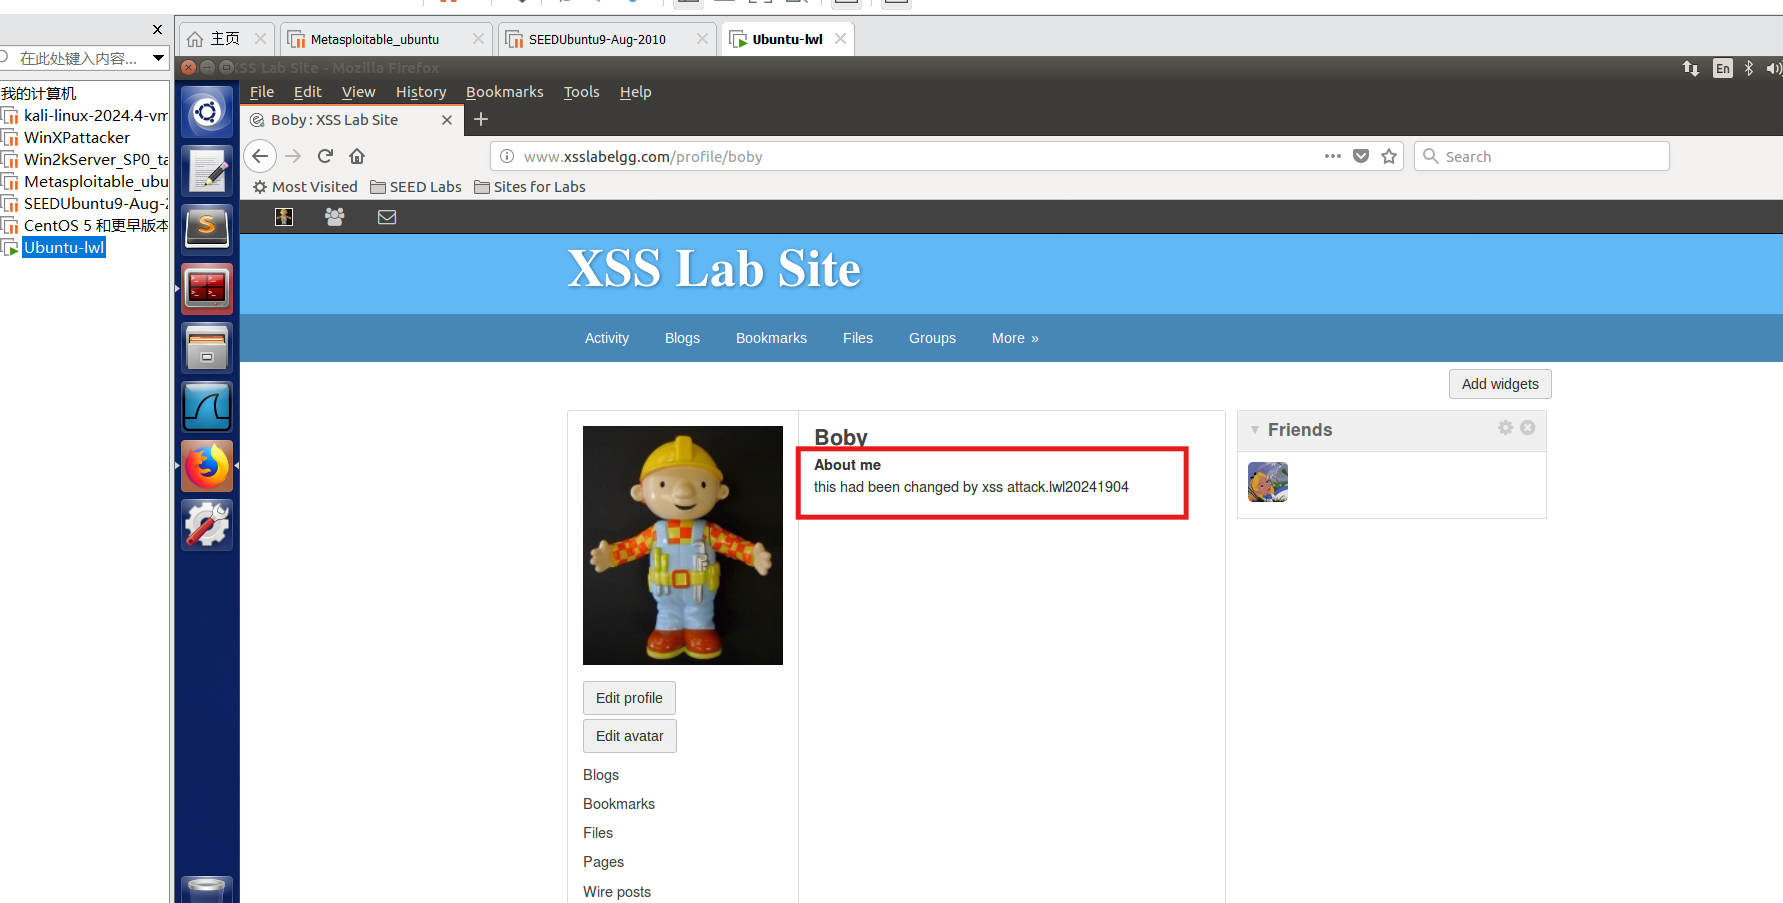Close the Boby : XSS Lab Site tab

447,120
